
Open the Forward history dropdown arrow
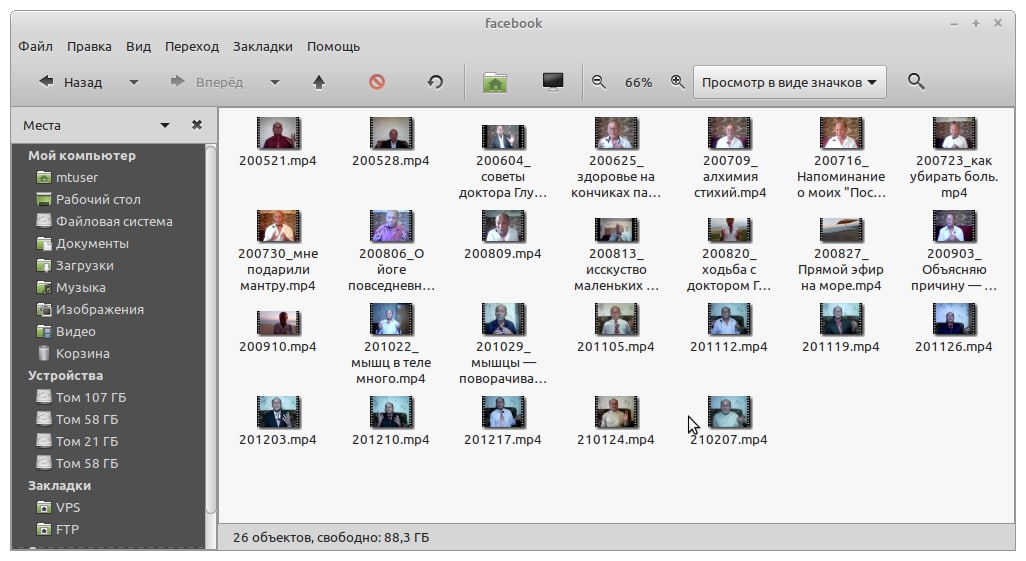tap(275, 82)
